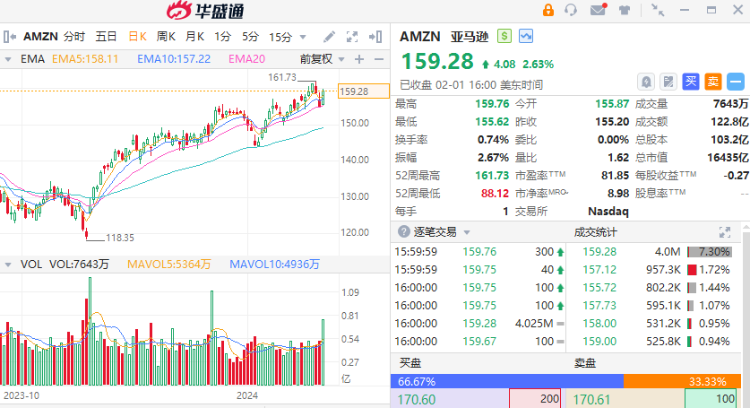Set a price alert with bell icon
This screenshot has height=408, width=750.
646,82
